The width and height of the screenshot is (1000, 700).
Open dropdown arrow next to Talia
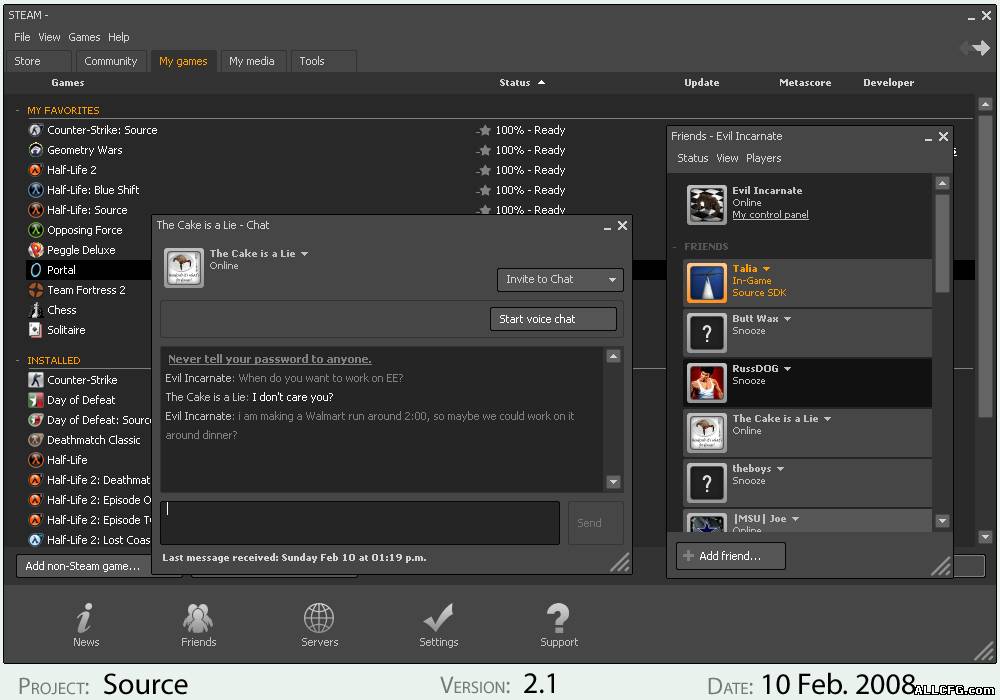[x=767, y=268]
